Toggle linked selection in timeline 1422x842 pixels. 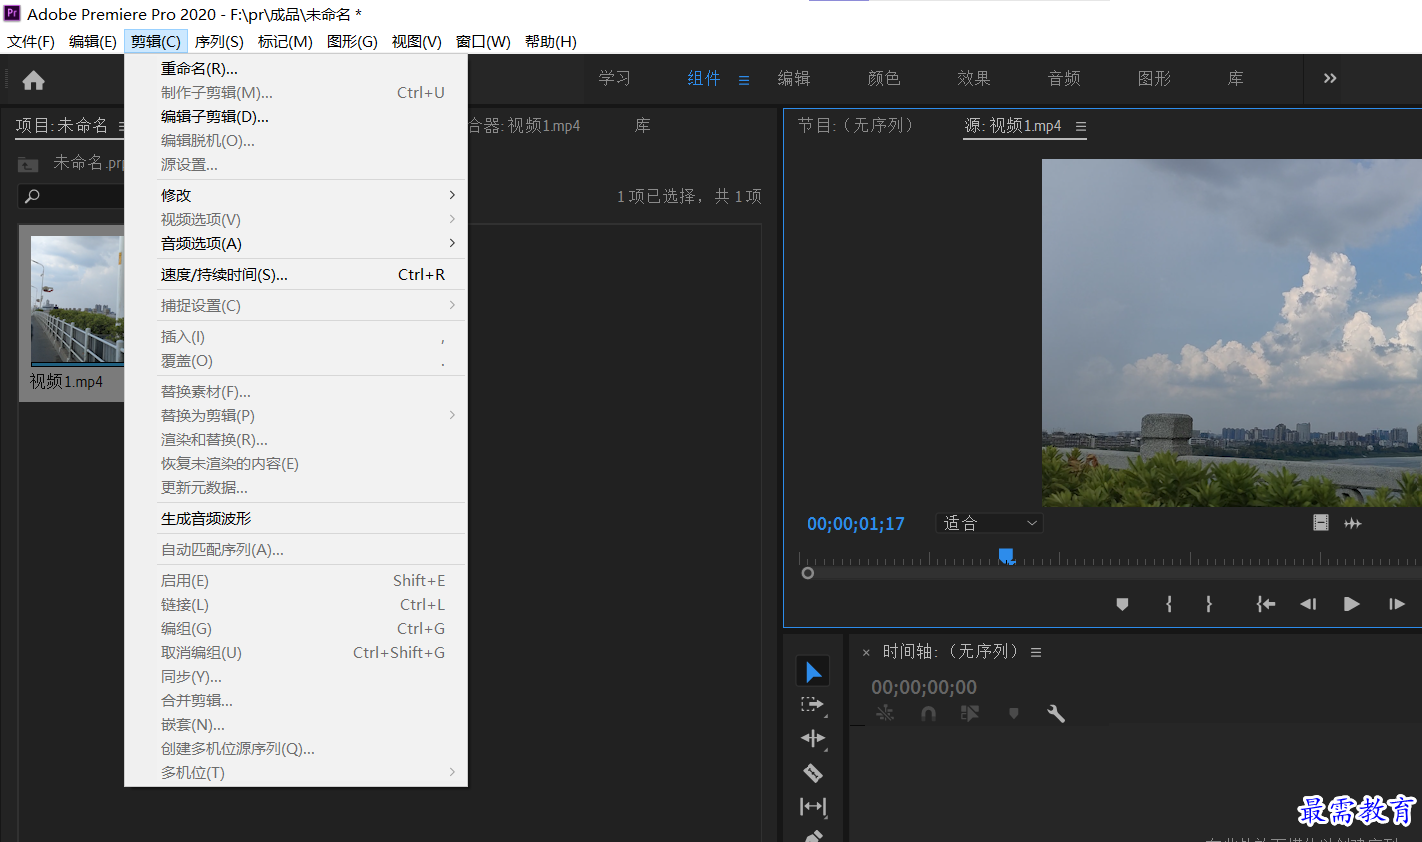pos(970,713)
